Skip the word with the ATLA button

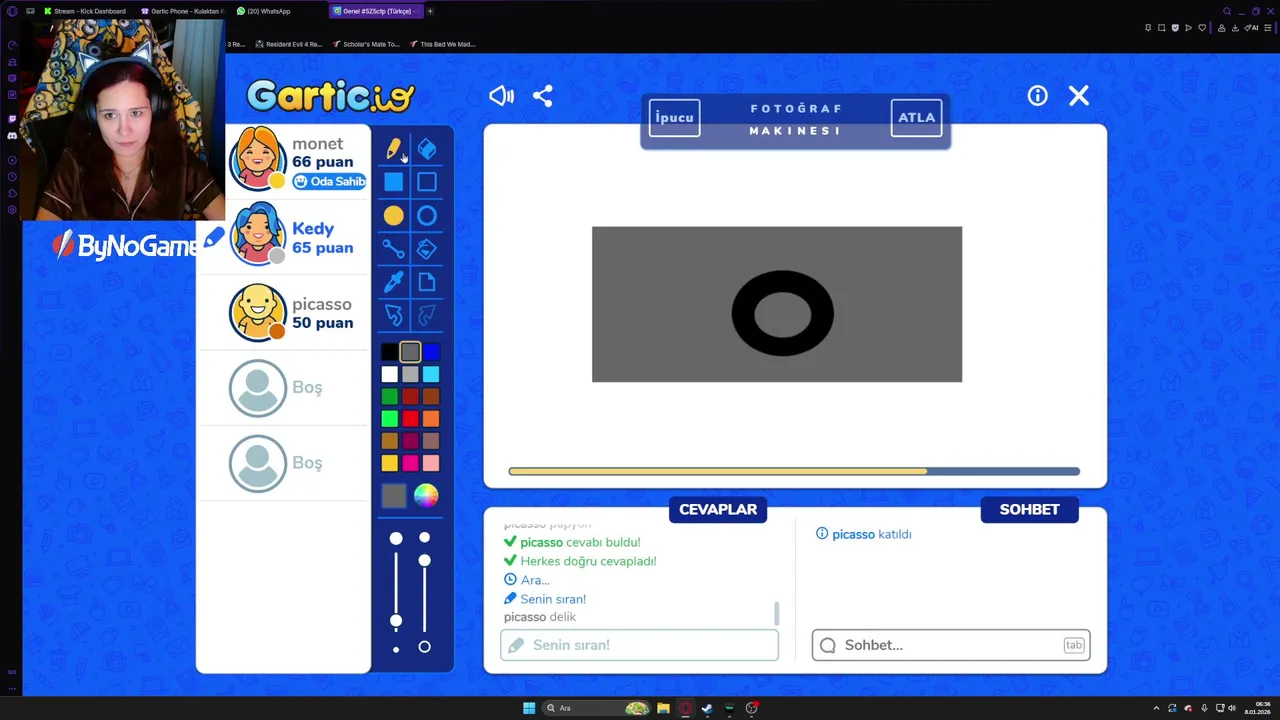pos(916,118)
